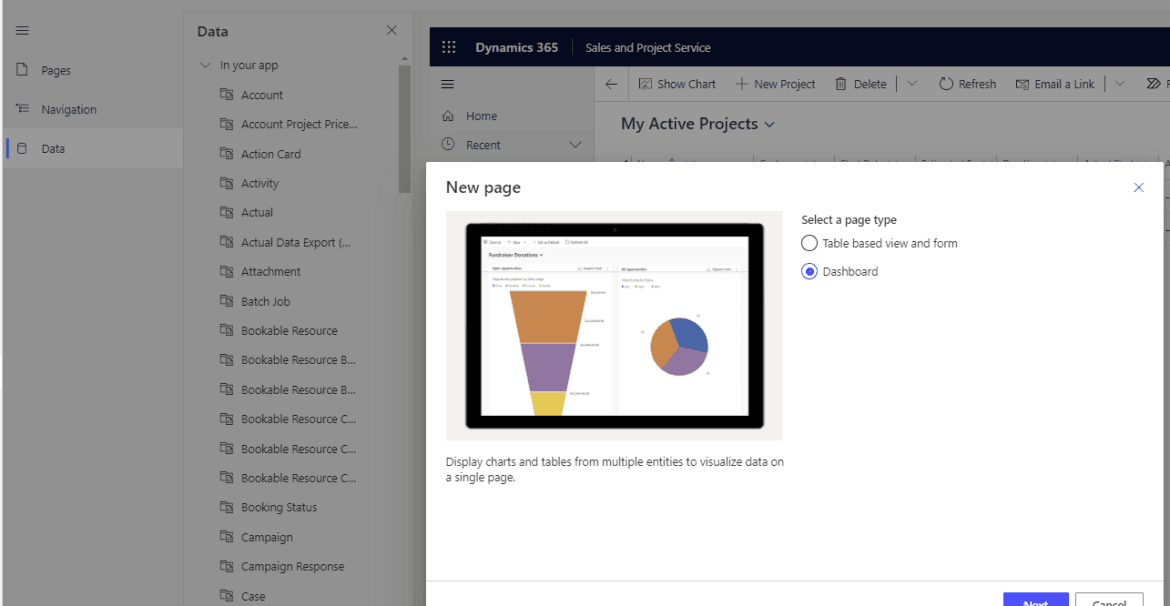Screen dimensions: 1170x606
Task: Select the Data section in sidebar
Action: click(x=93, y=149)
